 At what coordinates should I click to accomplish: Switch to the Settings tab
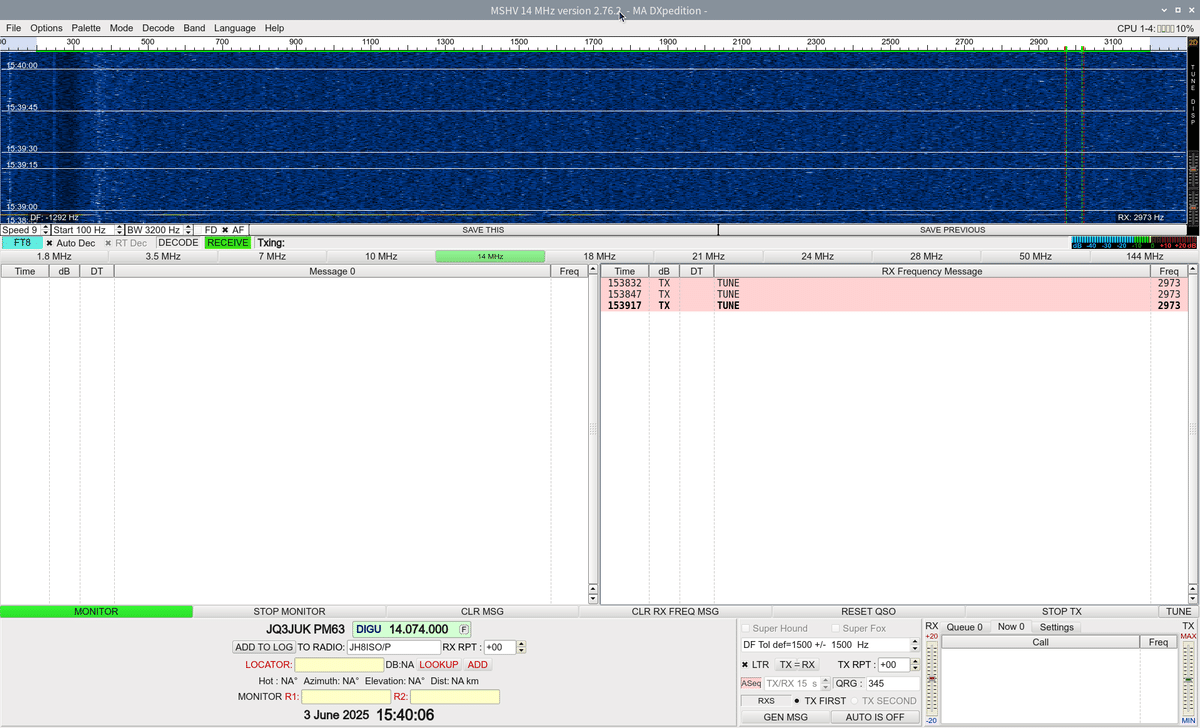pyautogui.click(x=1057, y=627)
